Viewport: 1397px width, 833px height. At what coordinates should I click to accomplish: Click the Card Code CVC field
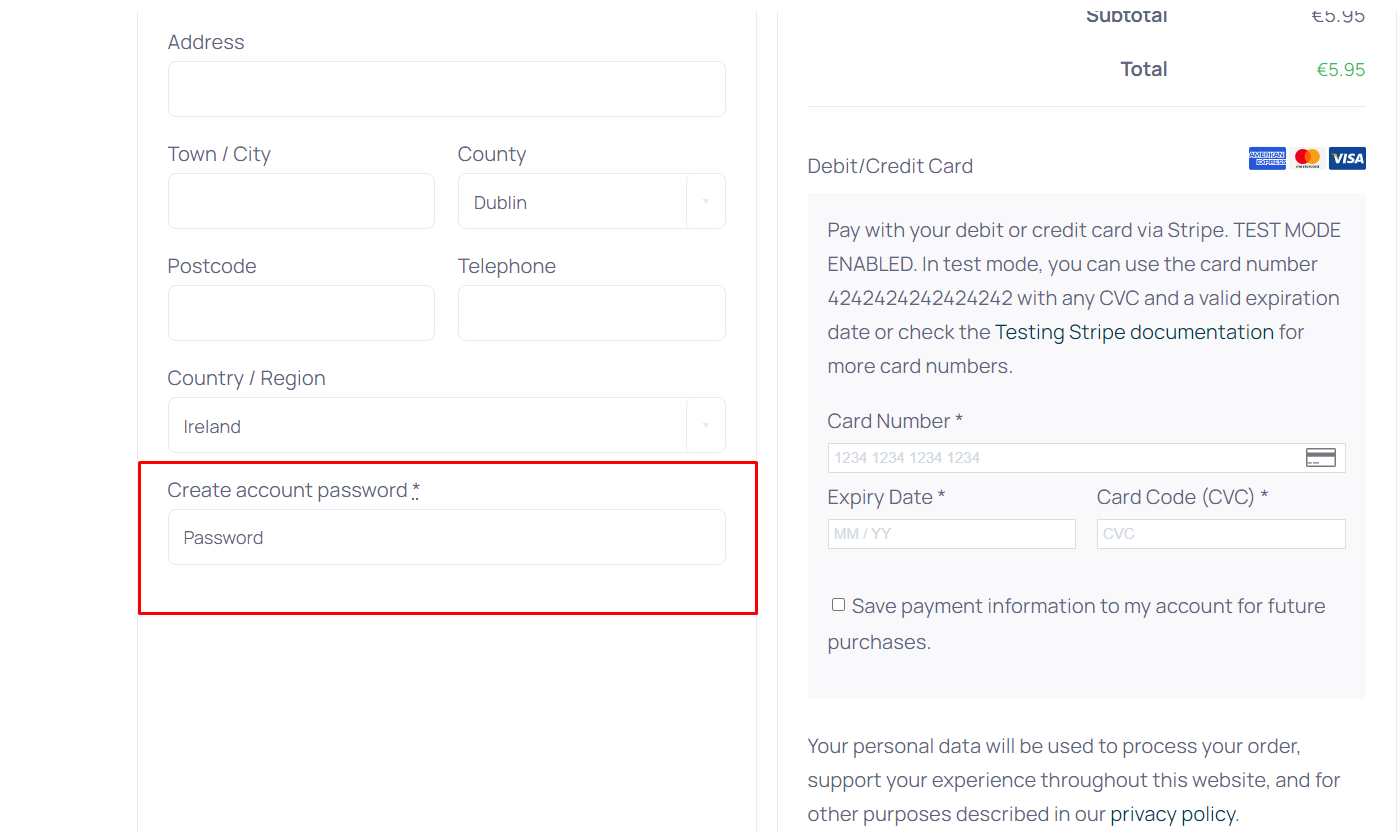click(x=1220, y=534)
